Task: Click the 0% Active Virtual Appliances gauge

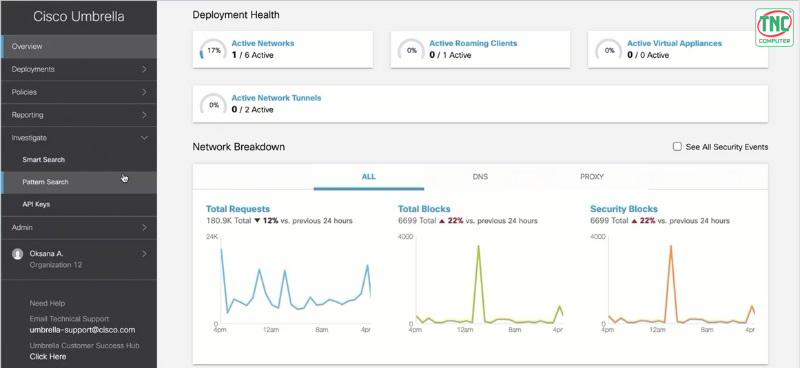Action: pos(609,51)
